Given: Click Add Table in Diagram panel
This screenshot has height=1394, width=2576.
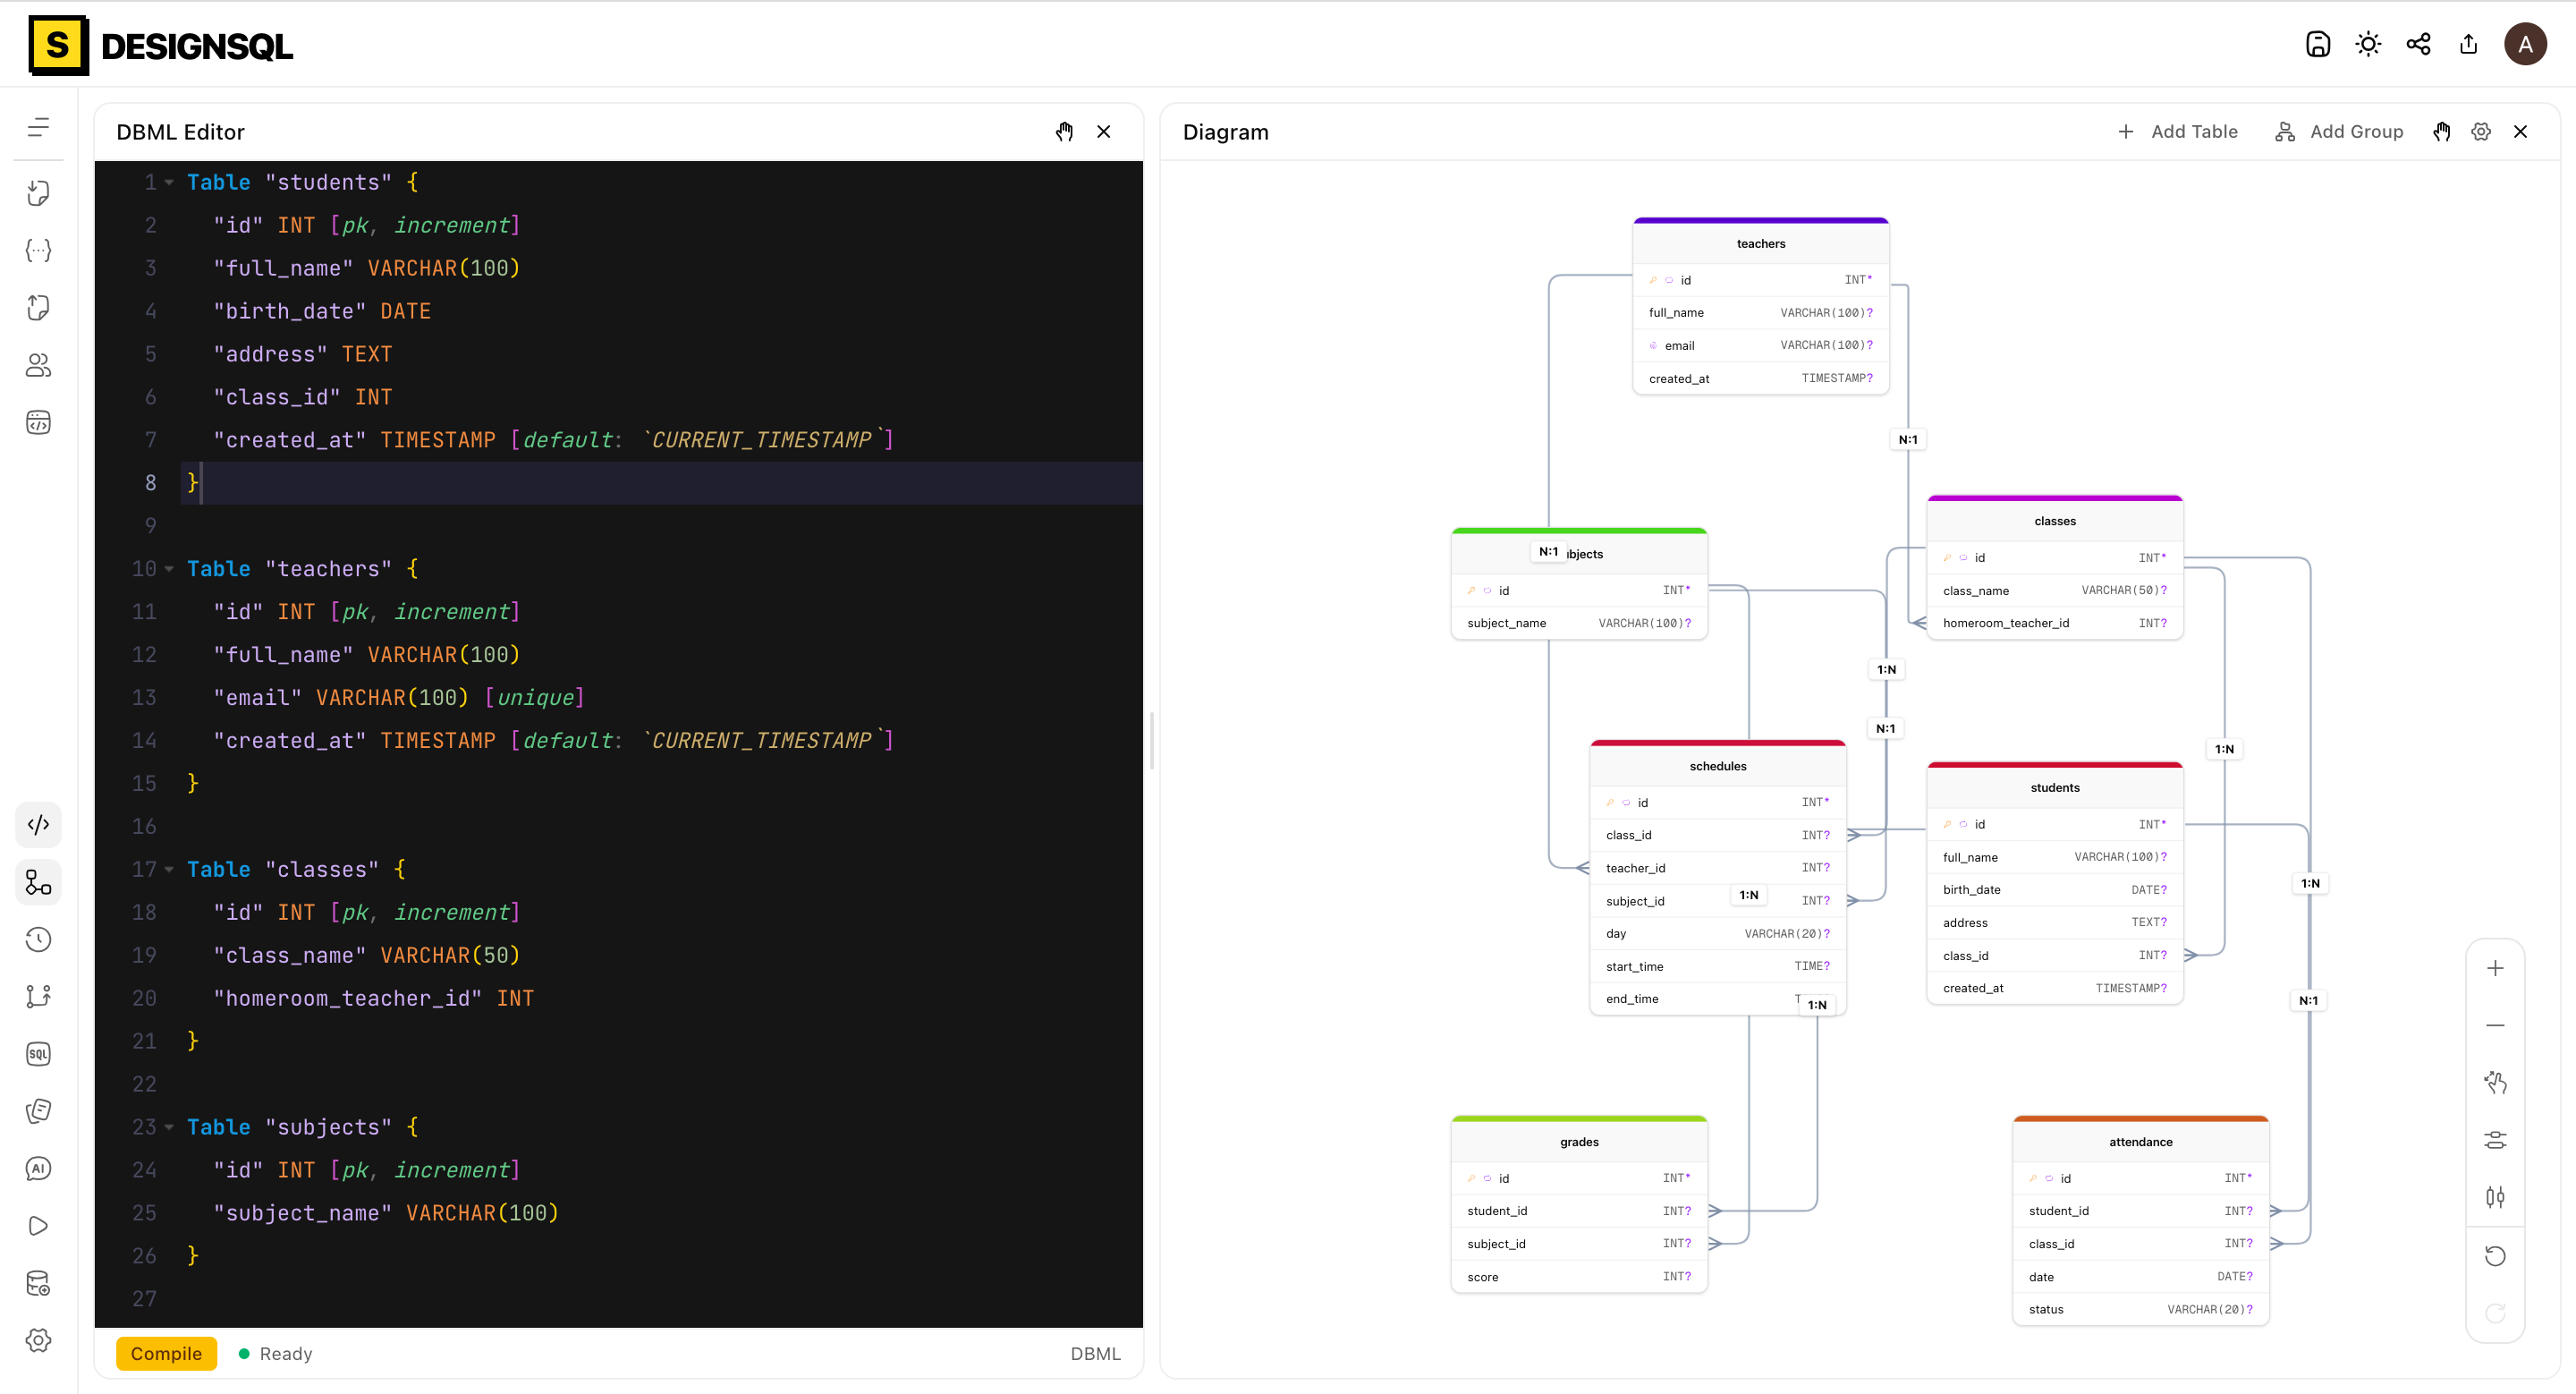Looking at the screenshot, I should click(x=2178, y=132).
